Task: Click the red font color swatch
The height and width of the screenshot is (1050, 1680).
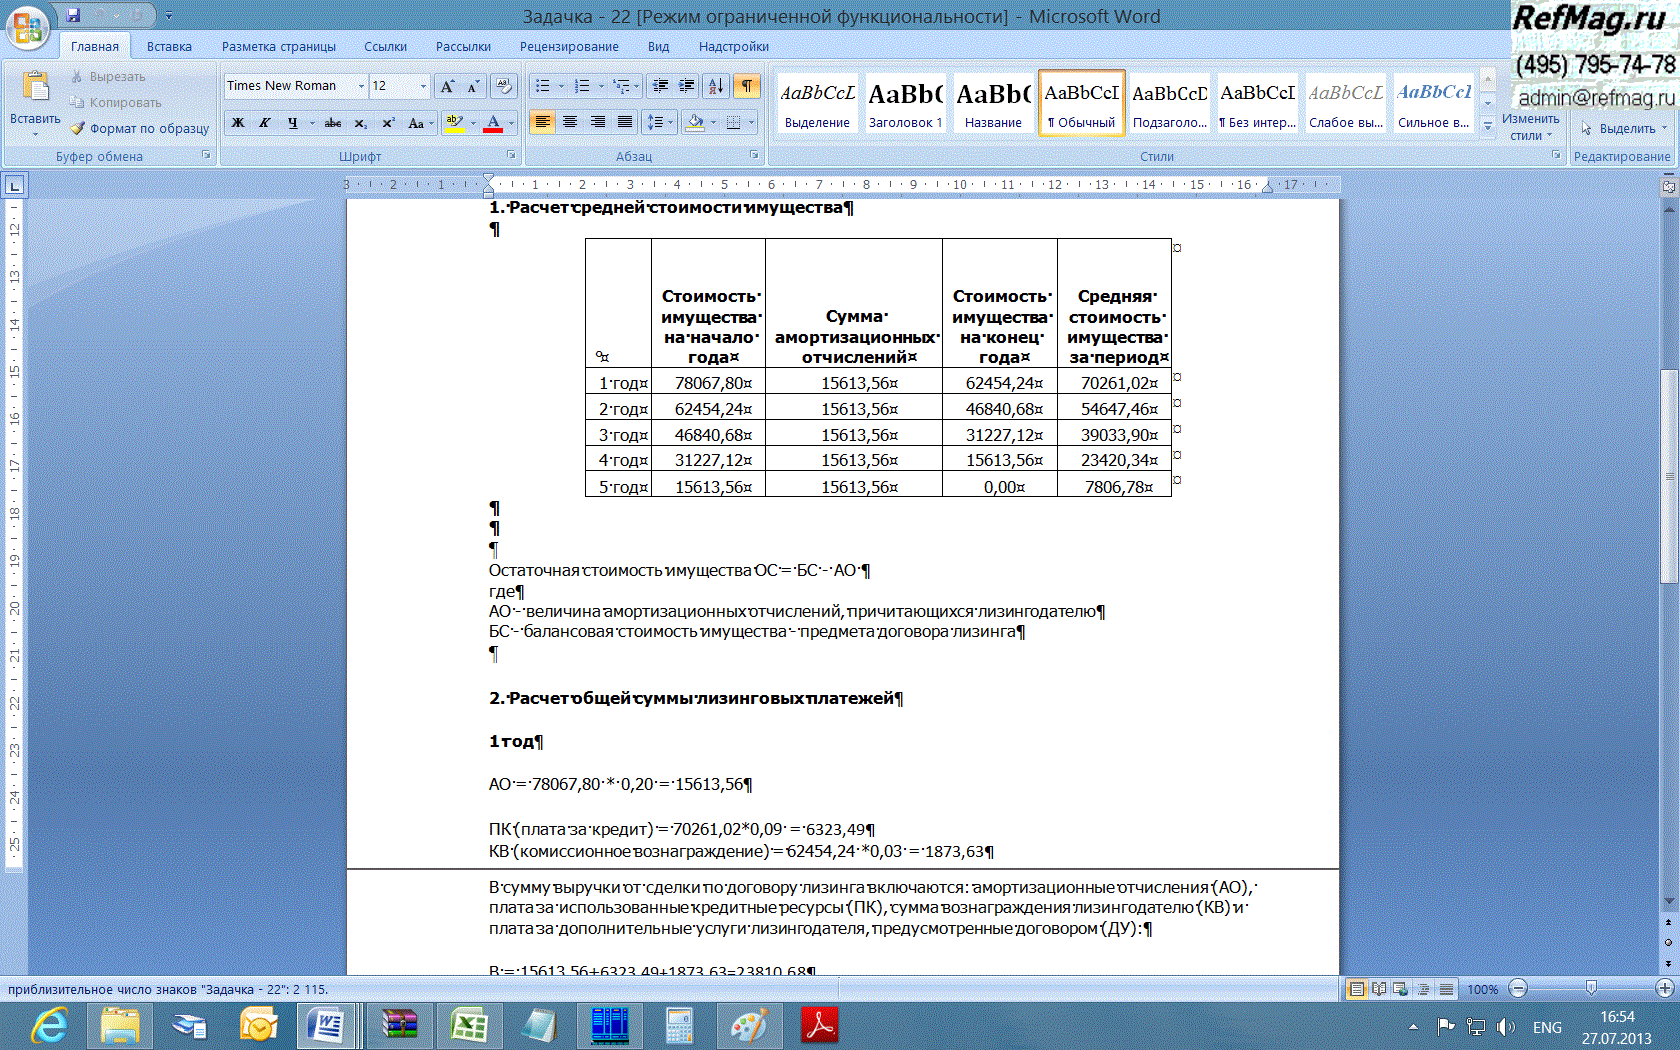Action: click(493, 123)
